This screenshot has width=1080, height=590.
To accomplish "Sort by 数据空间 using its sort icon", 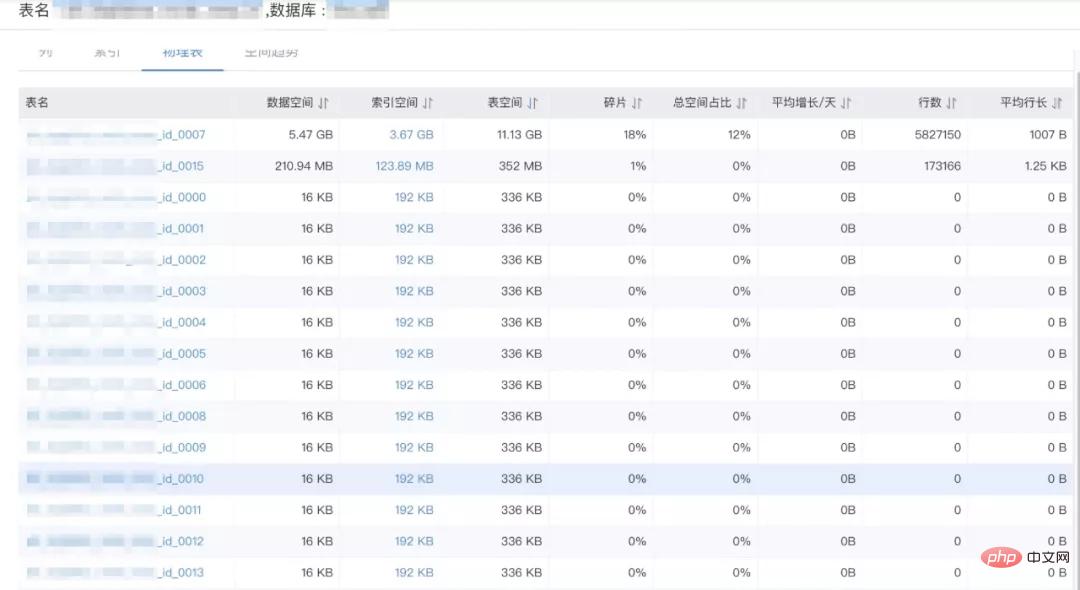I will (324, 103).
